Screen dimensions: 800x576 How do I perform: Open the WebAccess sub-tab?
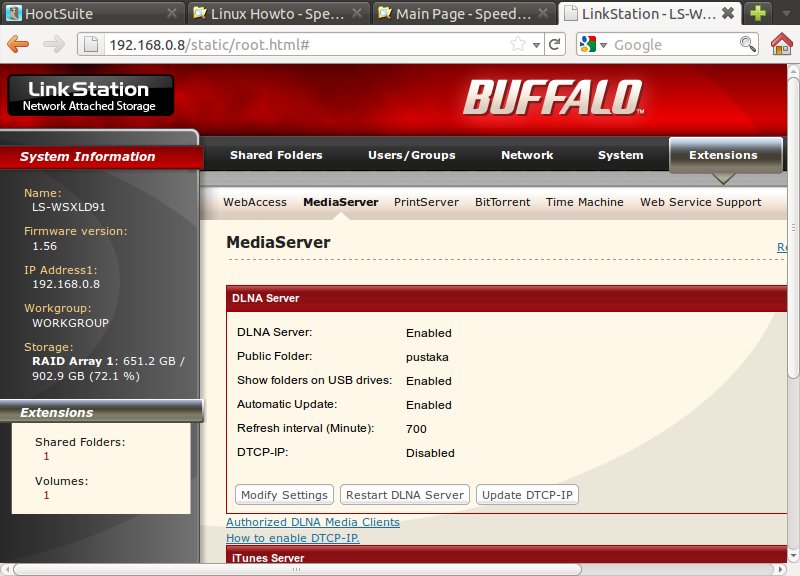point(255,202)
